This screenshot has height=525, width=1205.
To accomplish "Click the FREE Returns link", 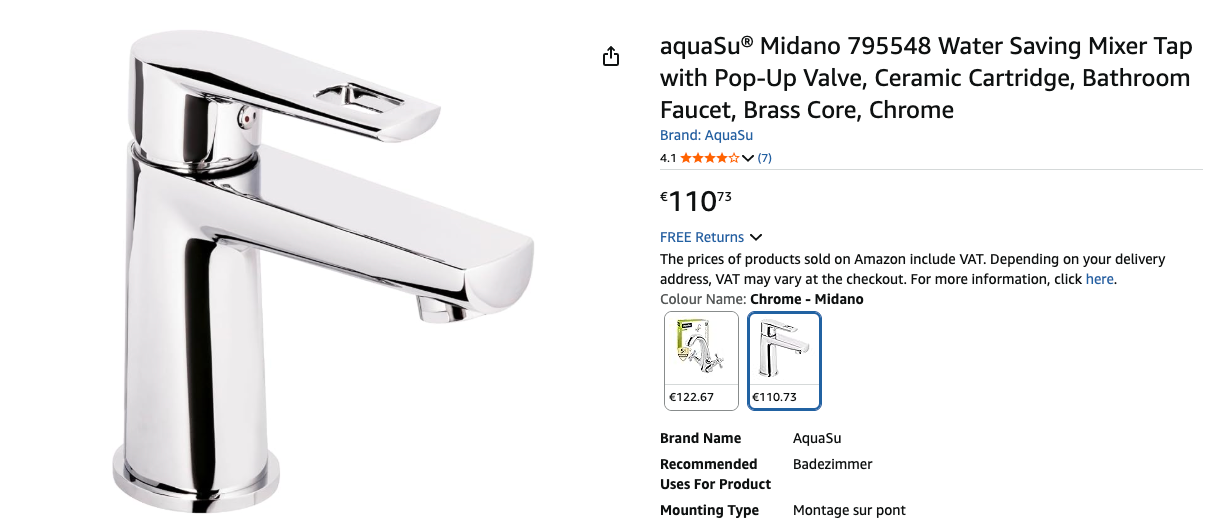I will click(x=702, y=237).
